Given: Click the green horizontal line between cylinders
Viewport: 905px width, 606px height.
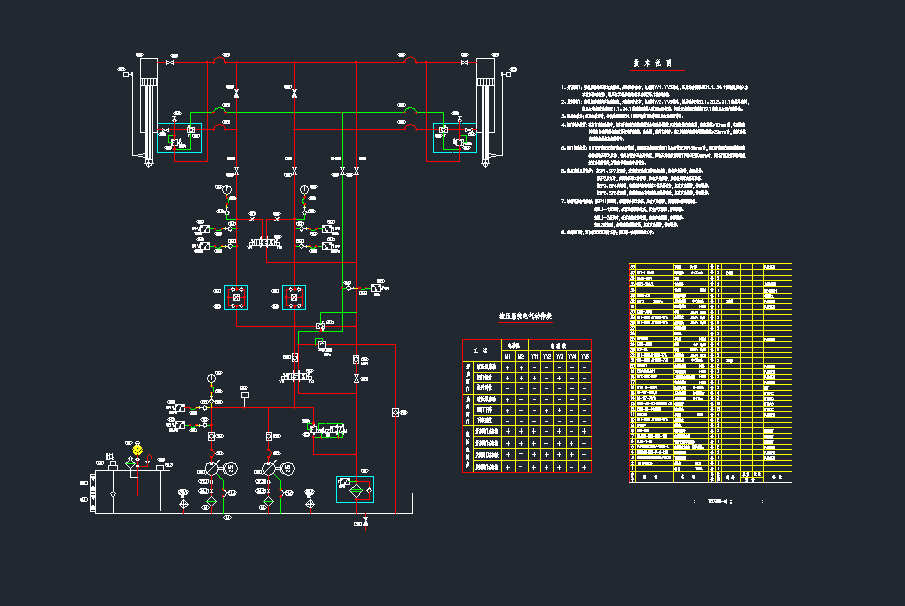Looking at the screenshot, I should coord(320,112).
